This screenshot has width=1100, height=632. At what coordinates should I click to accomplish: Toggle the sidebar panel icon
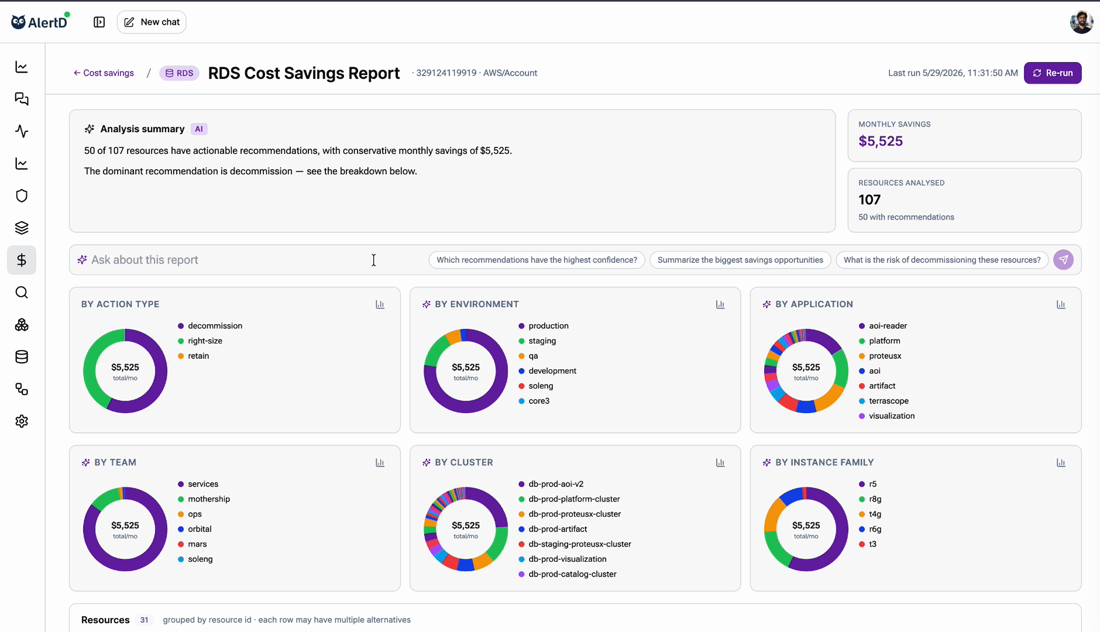pos(99,22)
